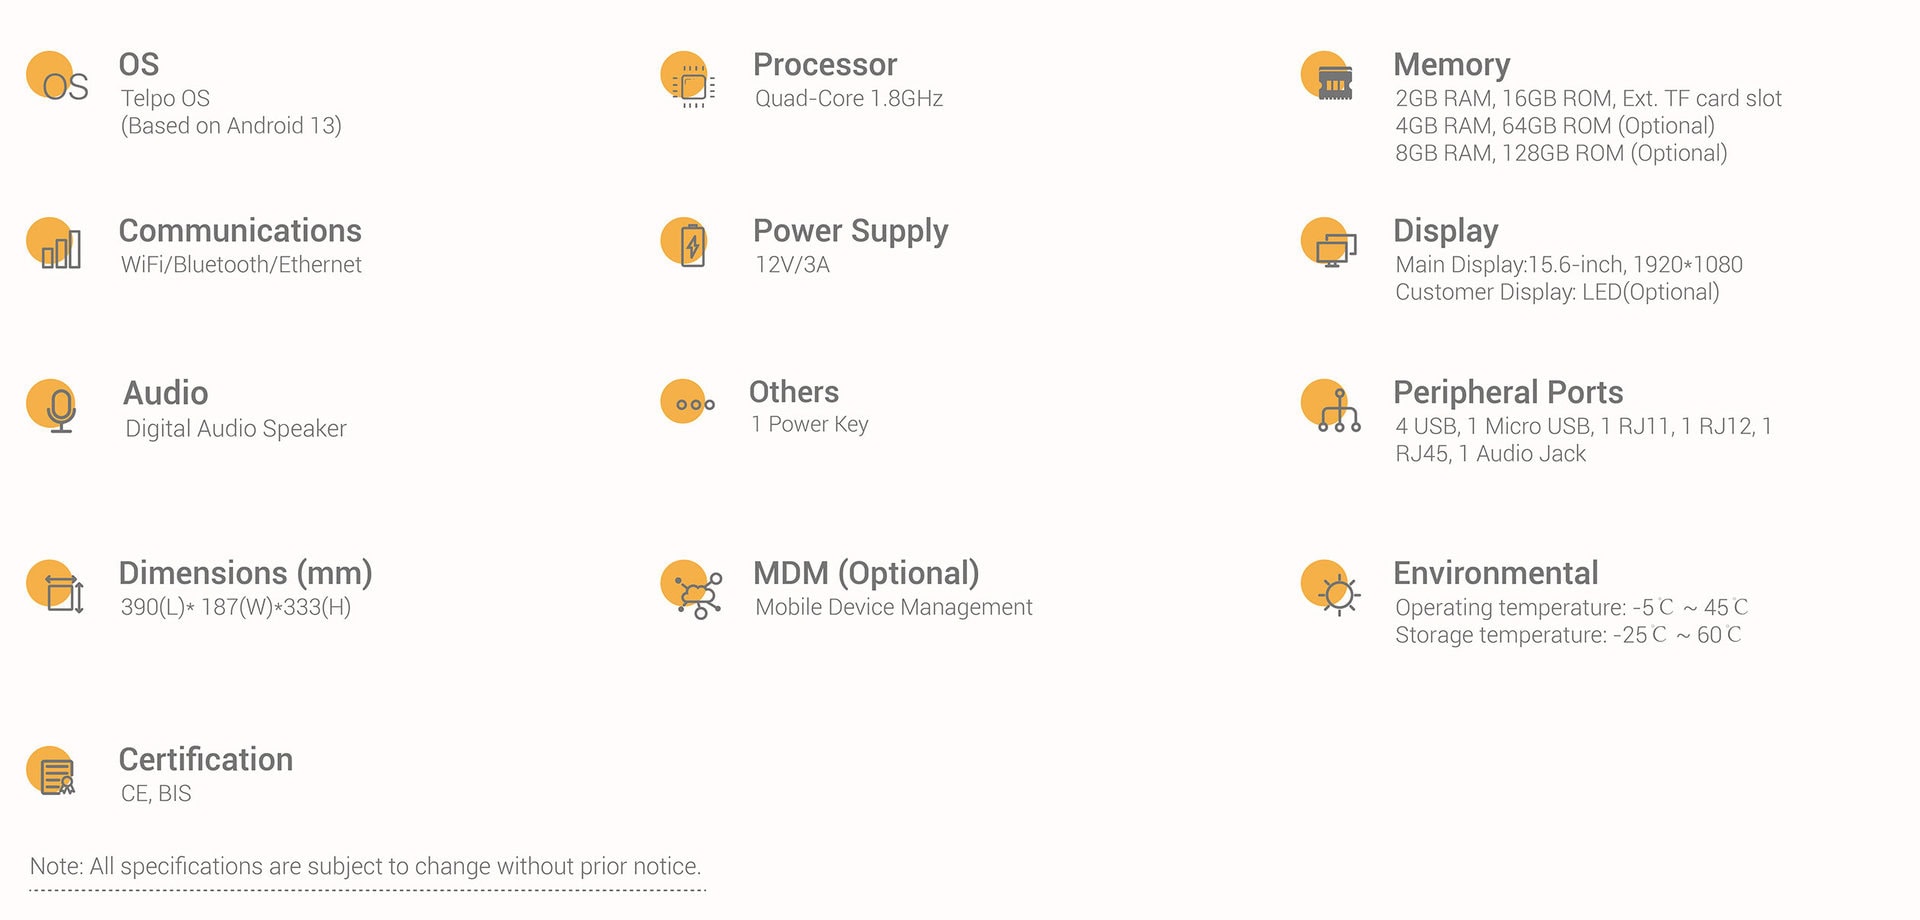1920x920 pixels.
Task: Click the Dimensions measurement icon
Action: pyautogui.click(x=55, y=587)
